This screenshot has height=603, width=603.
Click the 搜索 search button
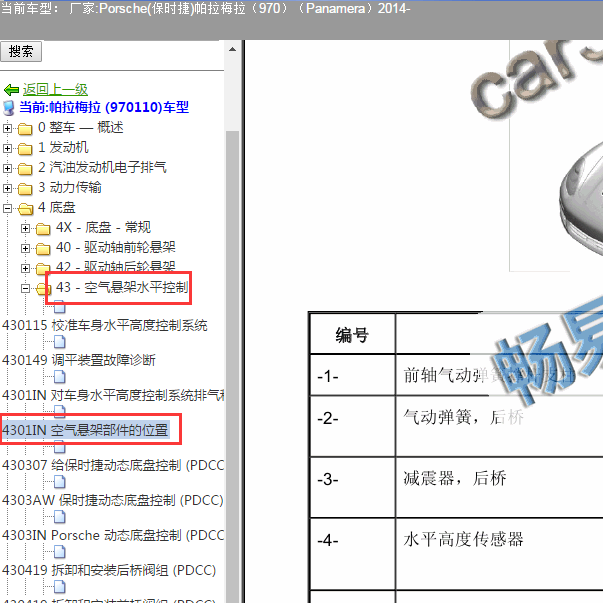(x=21, y=52)
